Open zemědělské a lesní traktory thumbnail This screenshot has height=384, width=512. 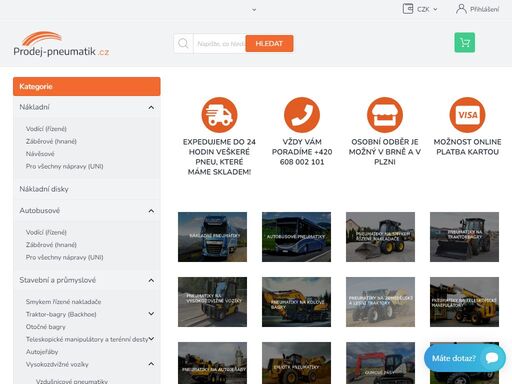tap(380, 302)
